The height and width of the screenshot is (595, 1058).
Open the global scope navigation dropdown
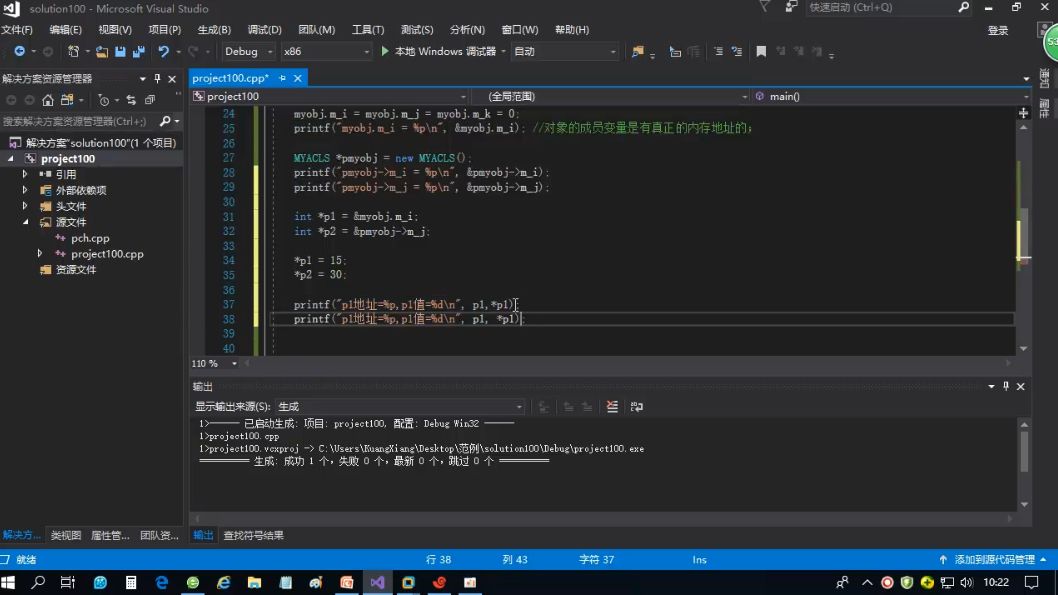[611, 96]
